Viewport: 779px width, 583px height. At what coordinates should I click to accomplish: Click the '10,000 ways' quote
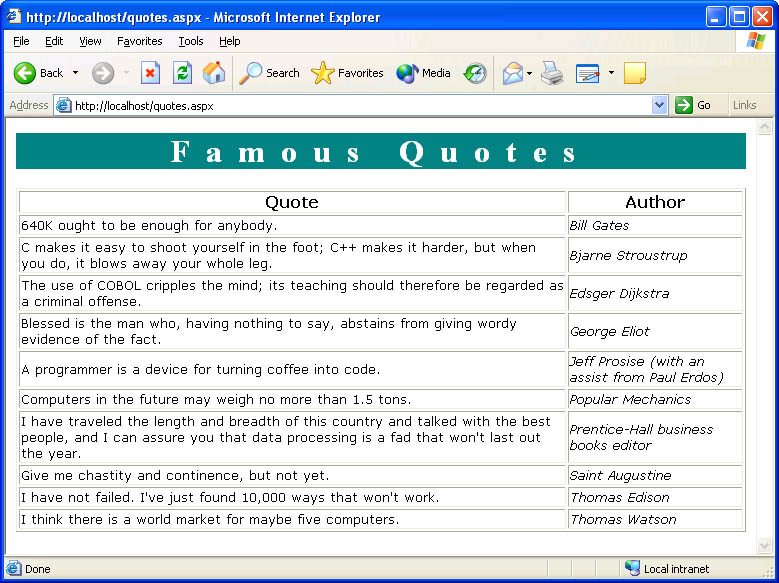230,498
